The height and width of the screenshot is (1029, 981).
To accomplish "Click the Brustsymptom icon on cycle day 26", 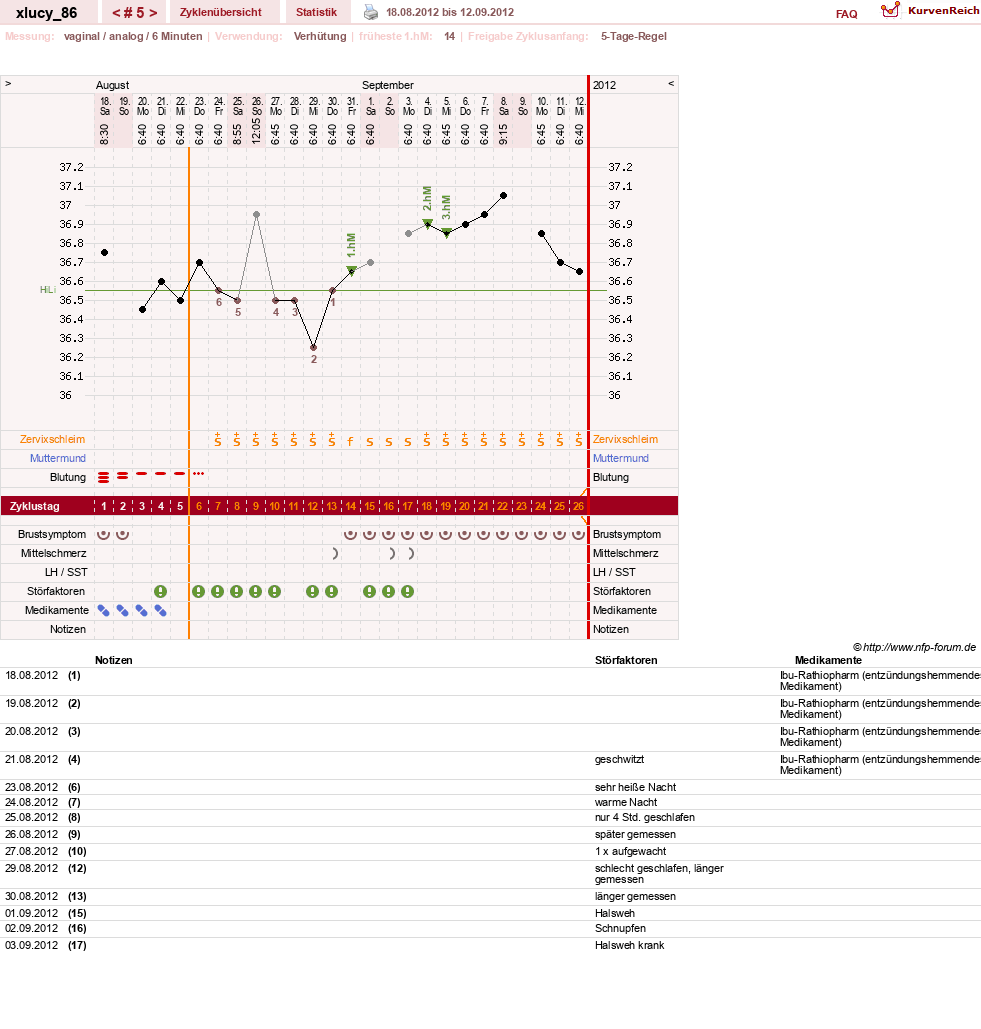I will tap(578, 534).
